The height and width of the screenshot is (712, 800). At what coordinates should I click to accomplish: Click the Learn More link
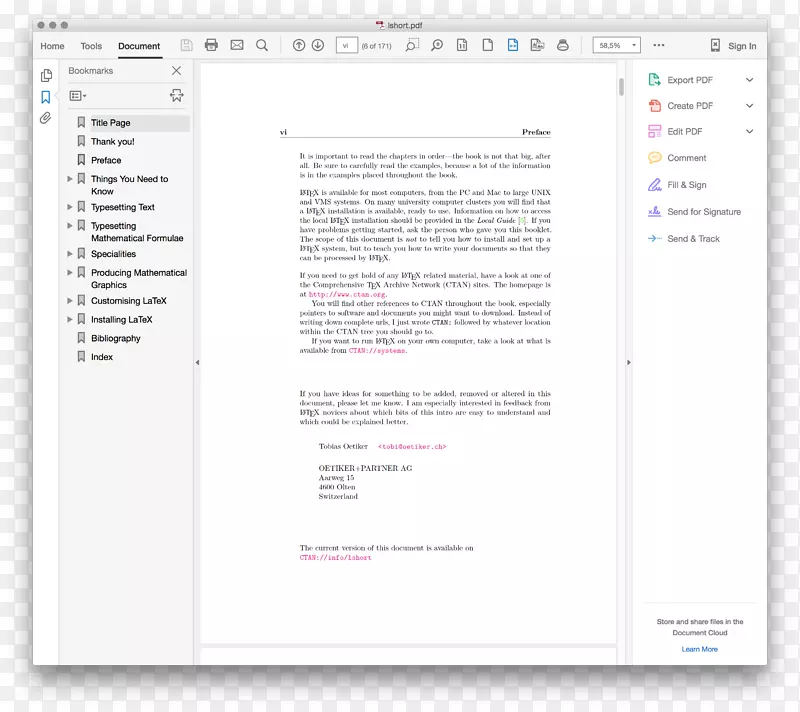coord(698,649)
